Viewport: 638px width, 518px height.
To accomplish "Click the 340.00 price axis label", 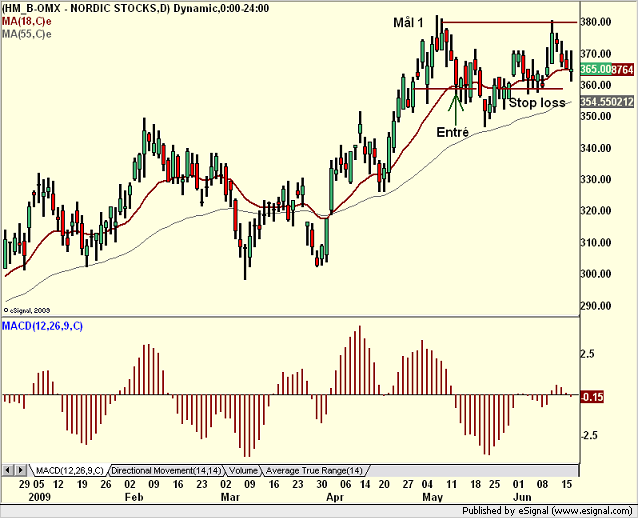I will tap(596, 148).
